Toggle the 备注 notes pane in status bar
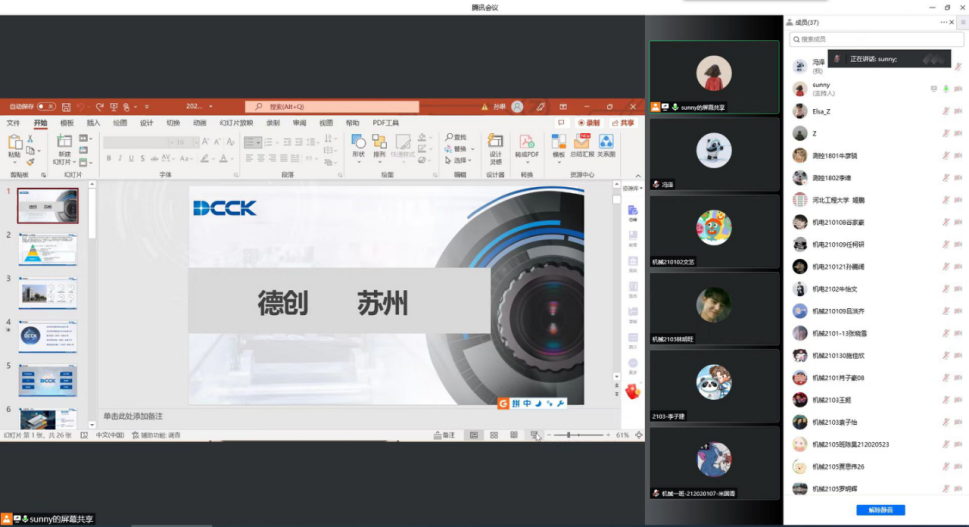 (444, 435)
